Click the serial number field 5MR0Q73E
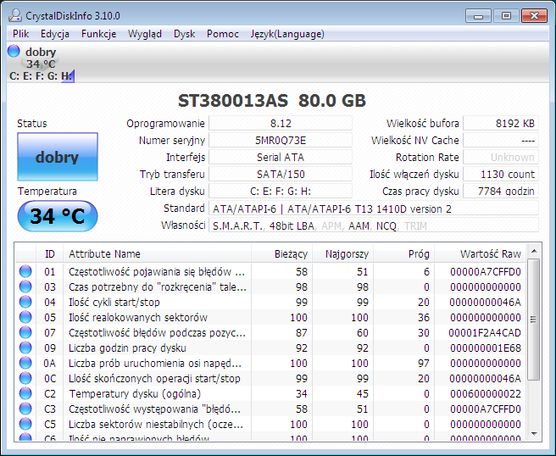 (x=280, y=140)
